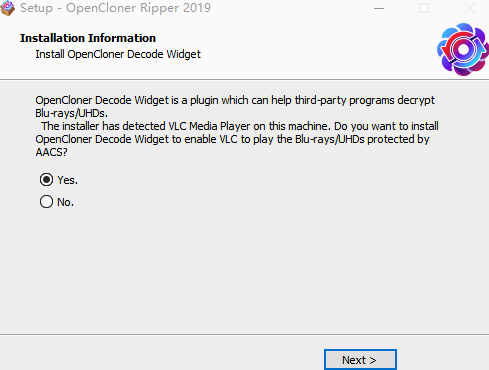489x370 pixels.
Task: Click the "to enable VLC to play" line
Action: tap(232, 139)
